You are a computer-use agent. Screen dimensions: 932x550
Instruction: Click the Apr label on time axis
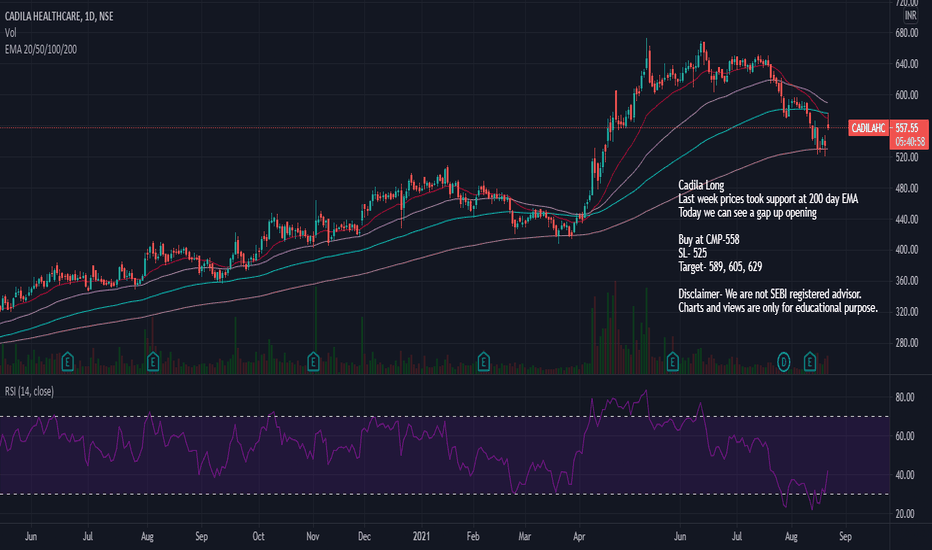click(x=579, y=536)
